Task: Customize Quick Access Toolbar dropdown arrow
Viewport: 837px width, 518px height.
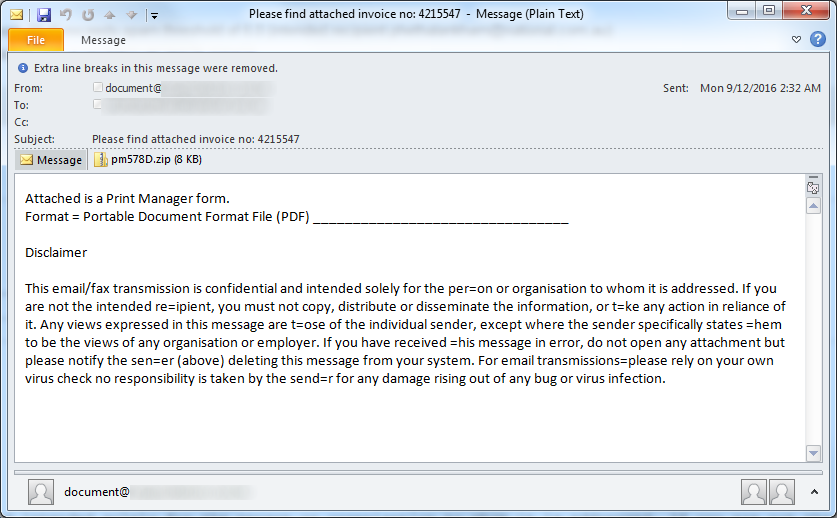Action: tap(153, 16)
